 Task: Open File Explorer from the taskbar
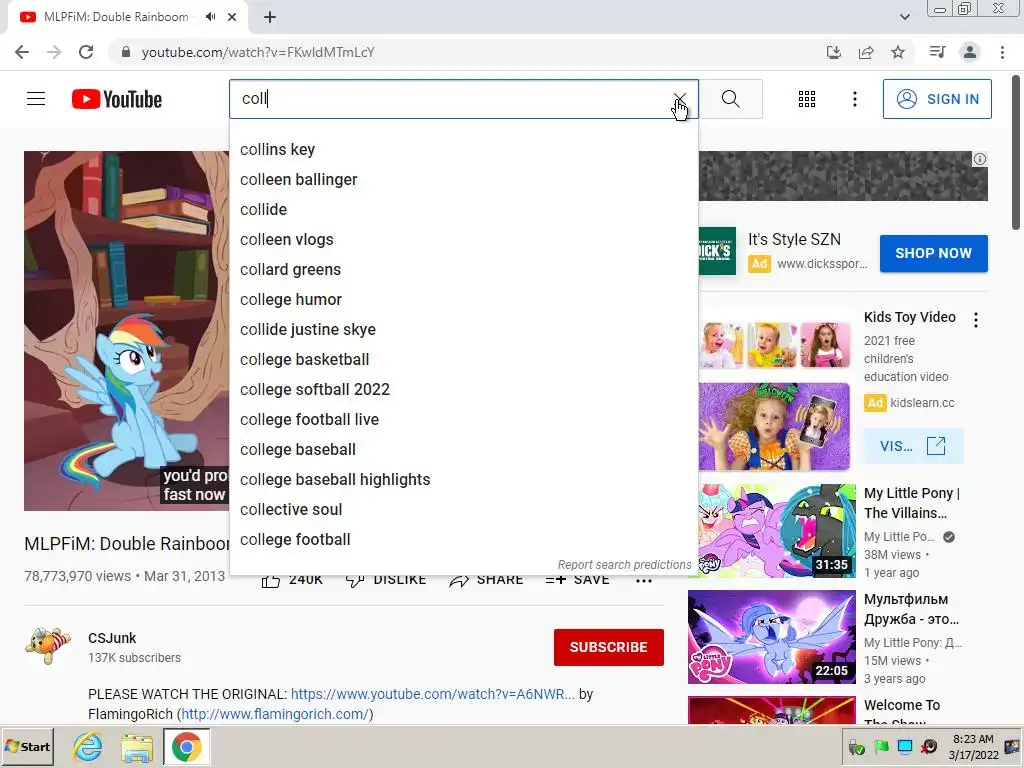(137, 747)
